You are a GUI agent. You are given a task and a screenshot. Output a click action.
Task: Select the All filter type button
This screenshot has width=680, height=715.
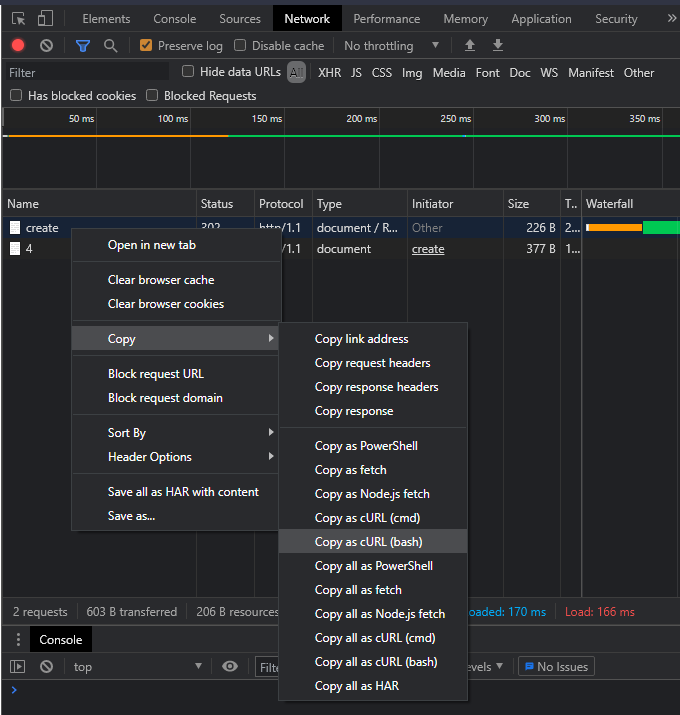[296, 72]
